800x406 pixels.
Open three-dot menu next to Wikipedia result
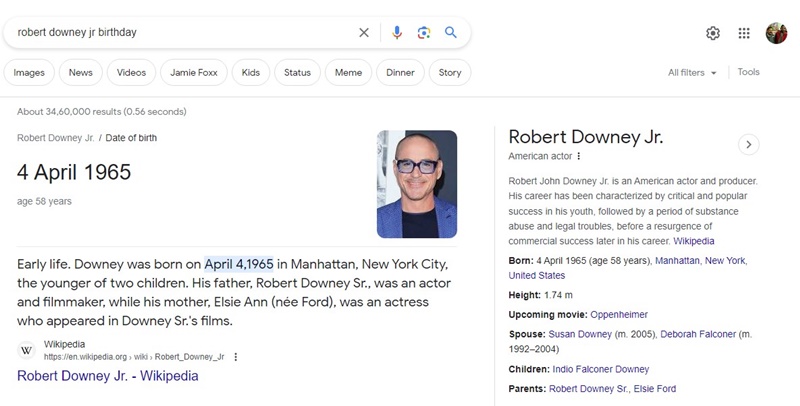coord(236,356)
